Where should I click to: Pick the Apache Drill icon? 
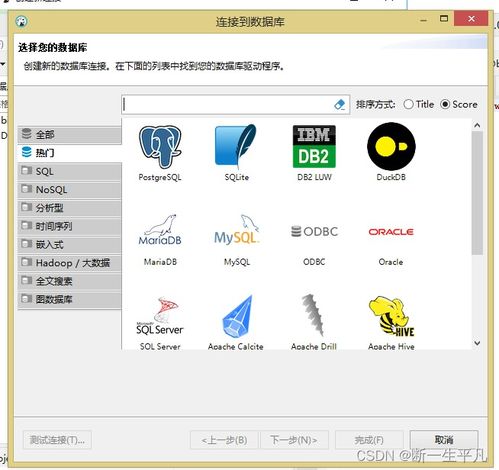tap(313, 315)
